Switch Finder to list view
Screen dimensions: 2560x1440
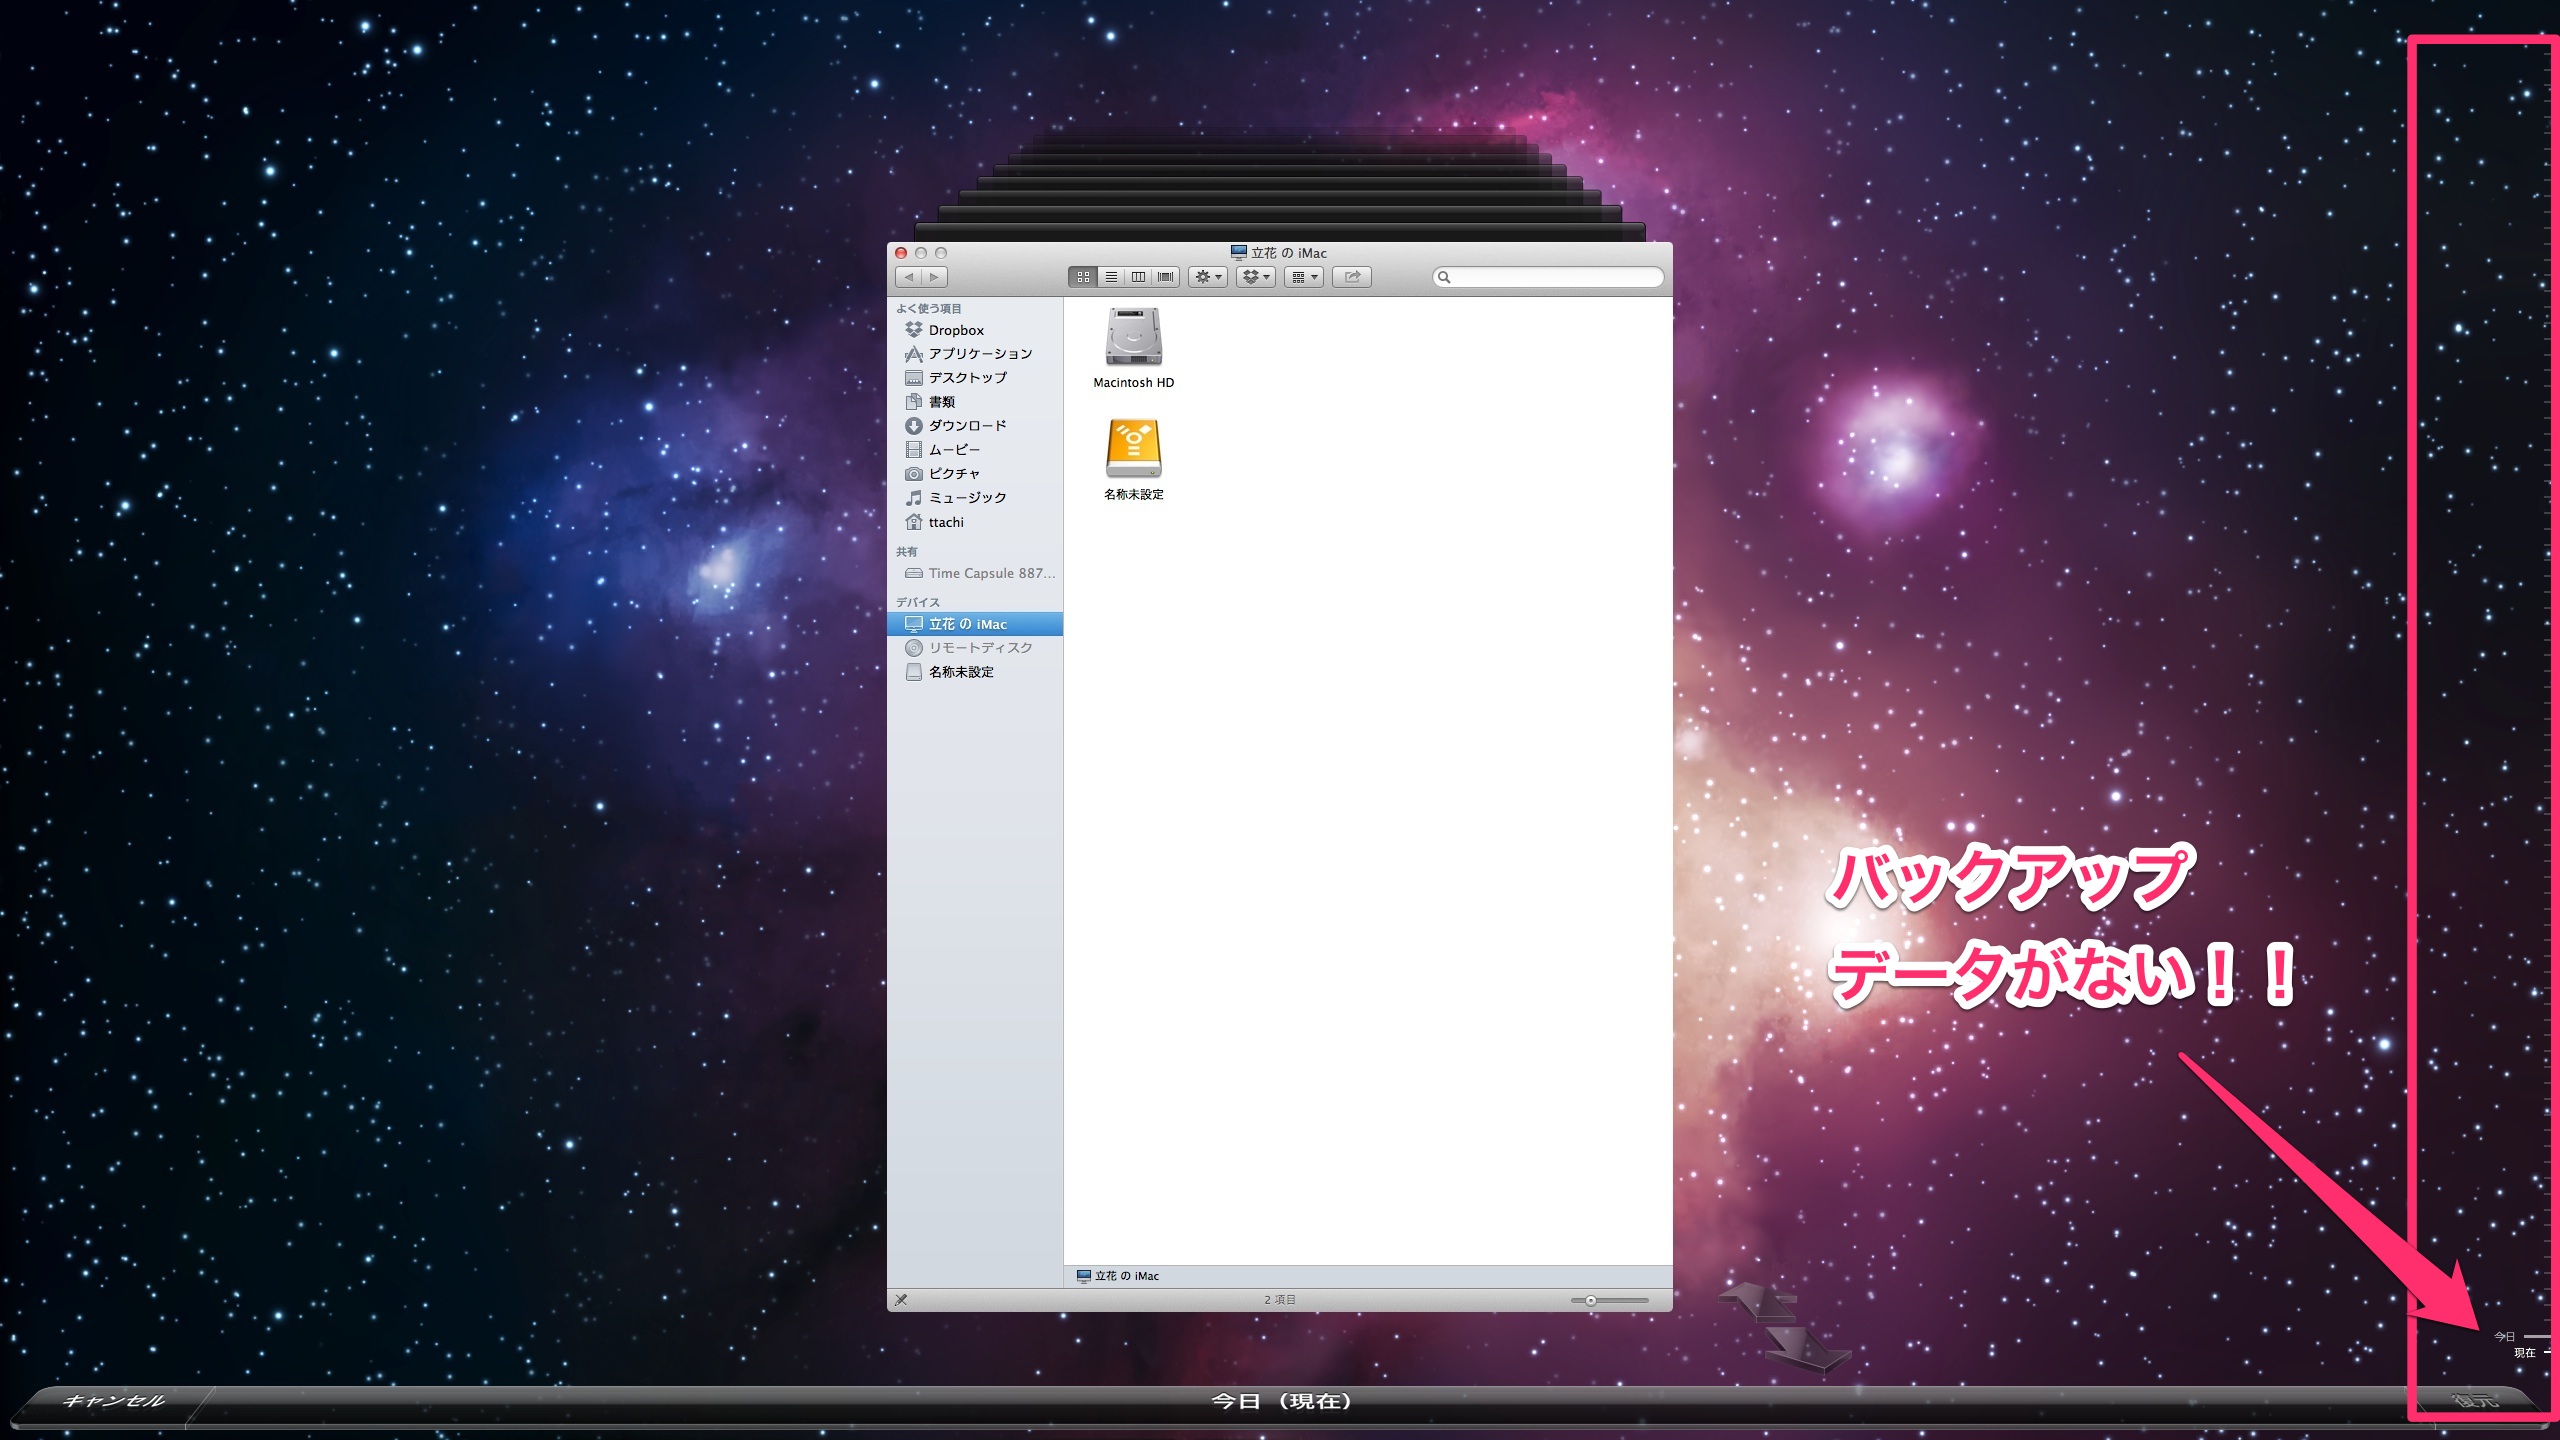tap(1110, 277)
